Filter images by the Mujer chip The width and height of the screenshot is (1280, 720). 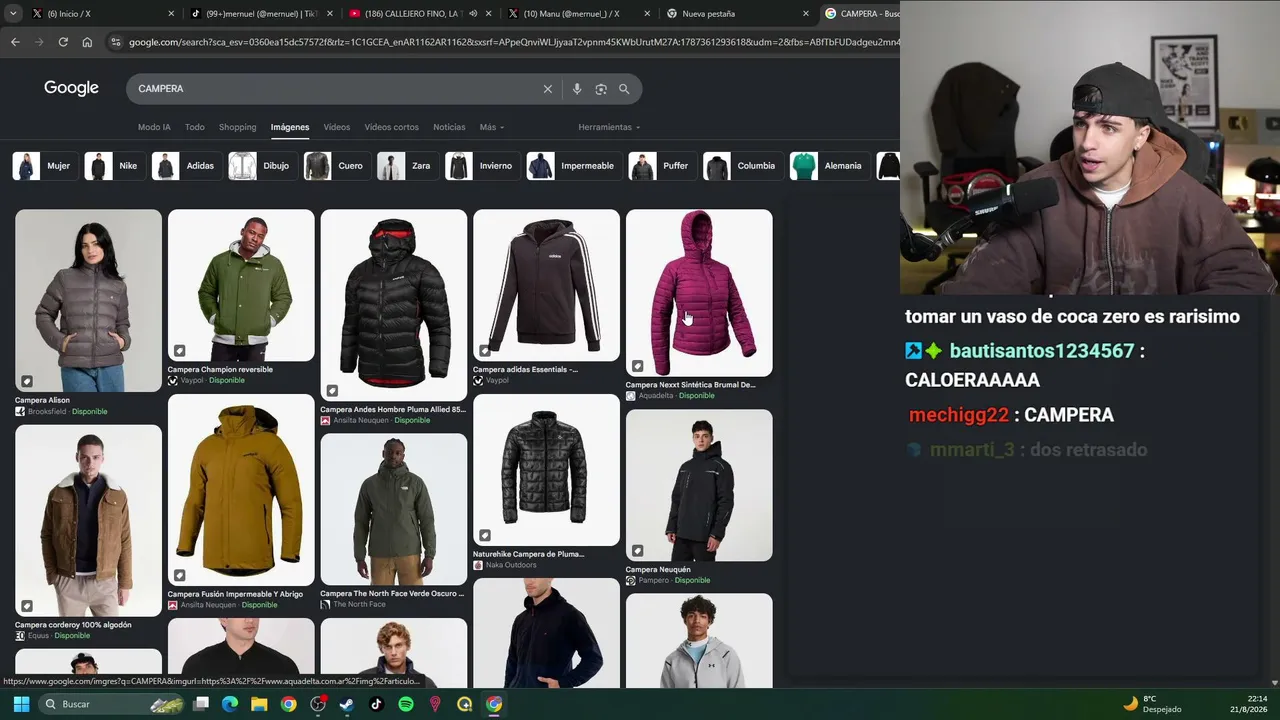(x=44, y=166)
